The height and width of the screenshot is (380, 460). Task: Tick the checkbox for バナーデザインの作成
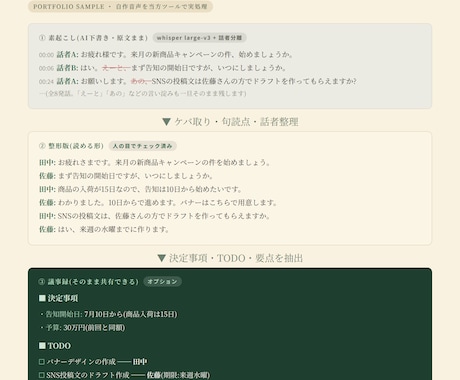pyautogui.click(x=42, y=362)
